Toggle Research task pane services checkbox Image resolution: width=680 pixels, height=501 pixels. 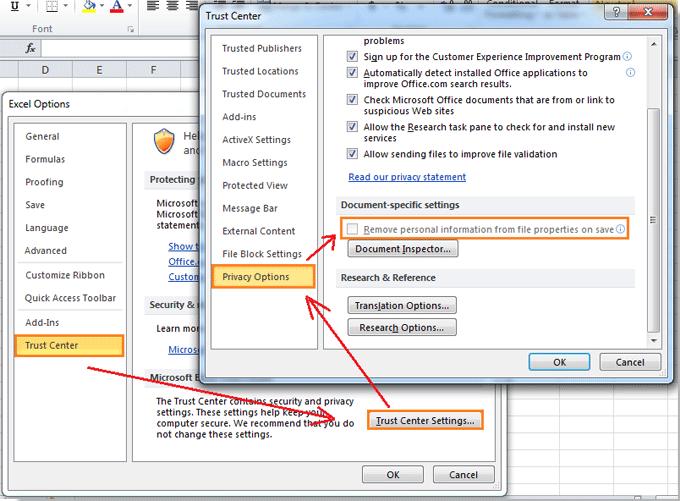[352, 127]
